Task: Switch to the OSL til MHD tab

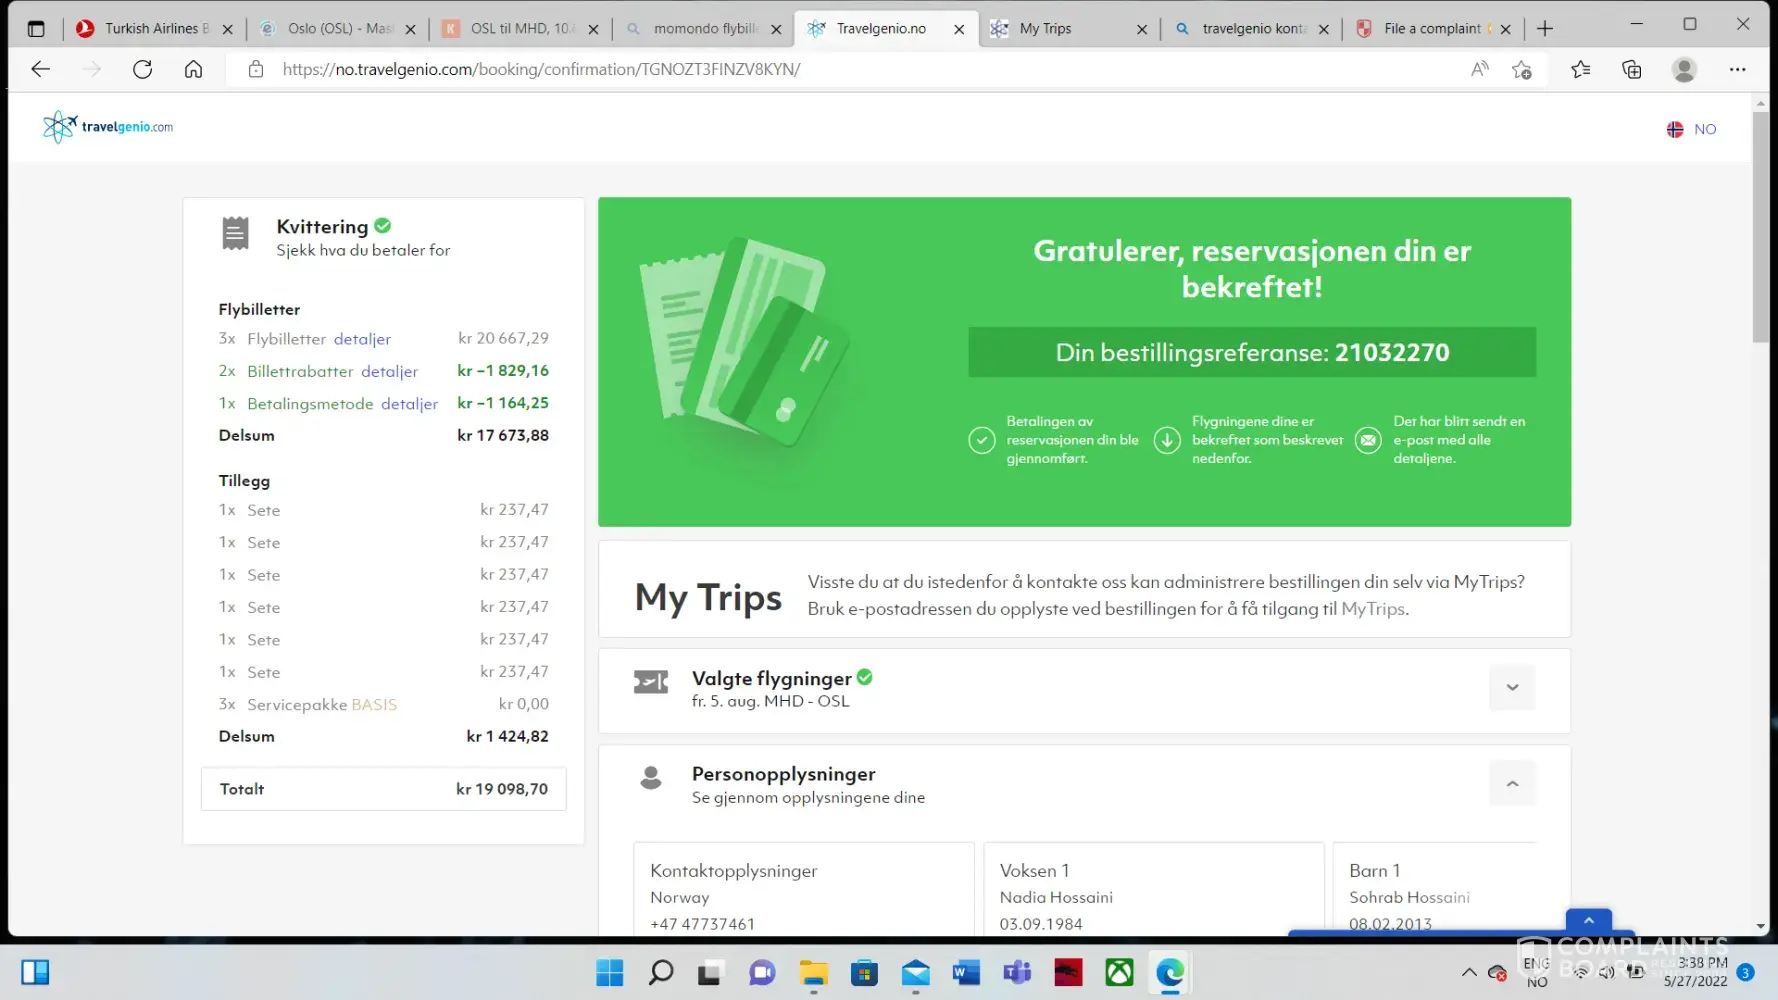Action: tap(520, 29)
